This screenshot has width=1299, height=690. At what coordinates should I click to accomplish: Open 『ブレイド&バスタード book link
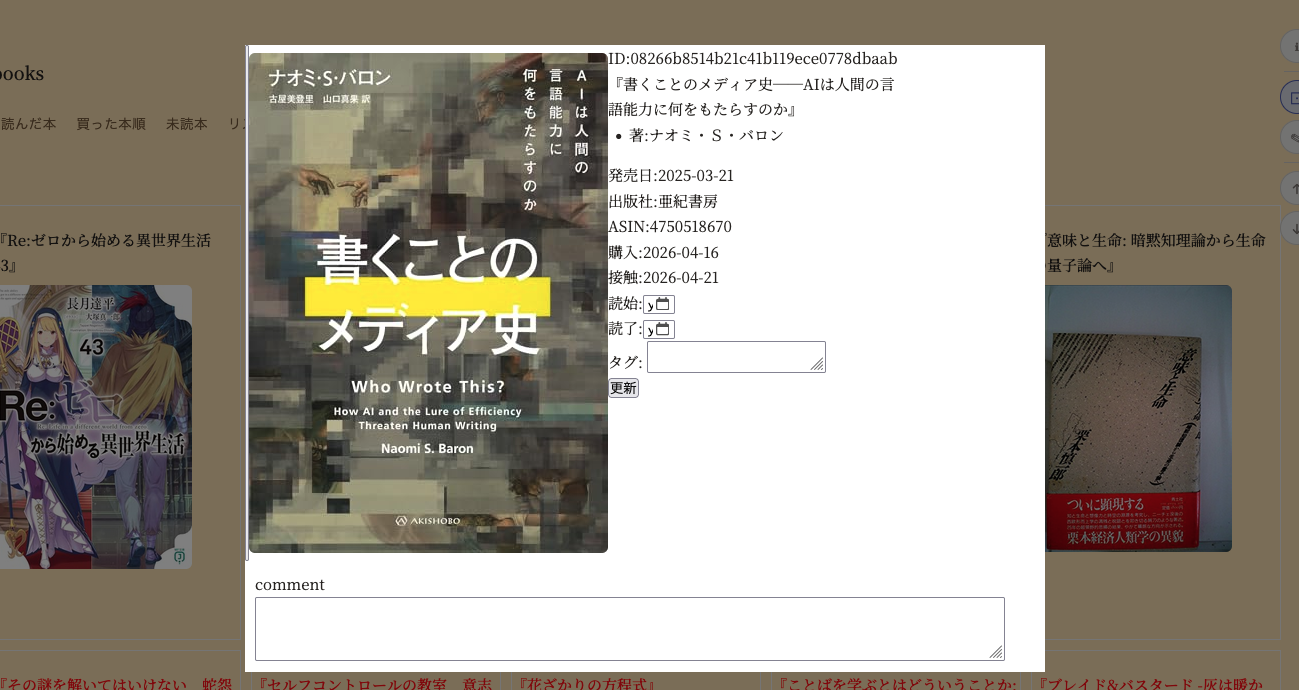1151,684
